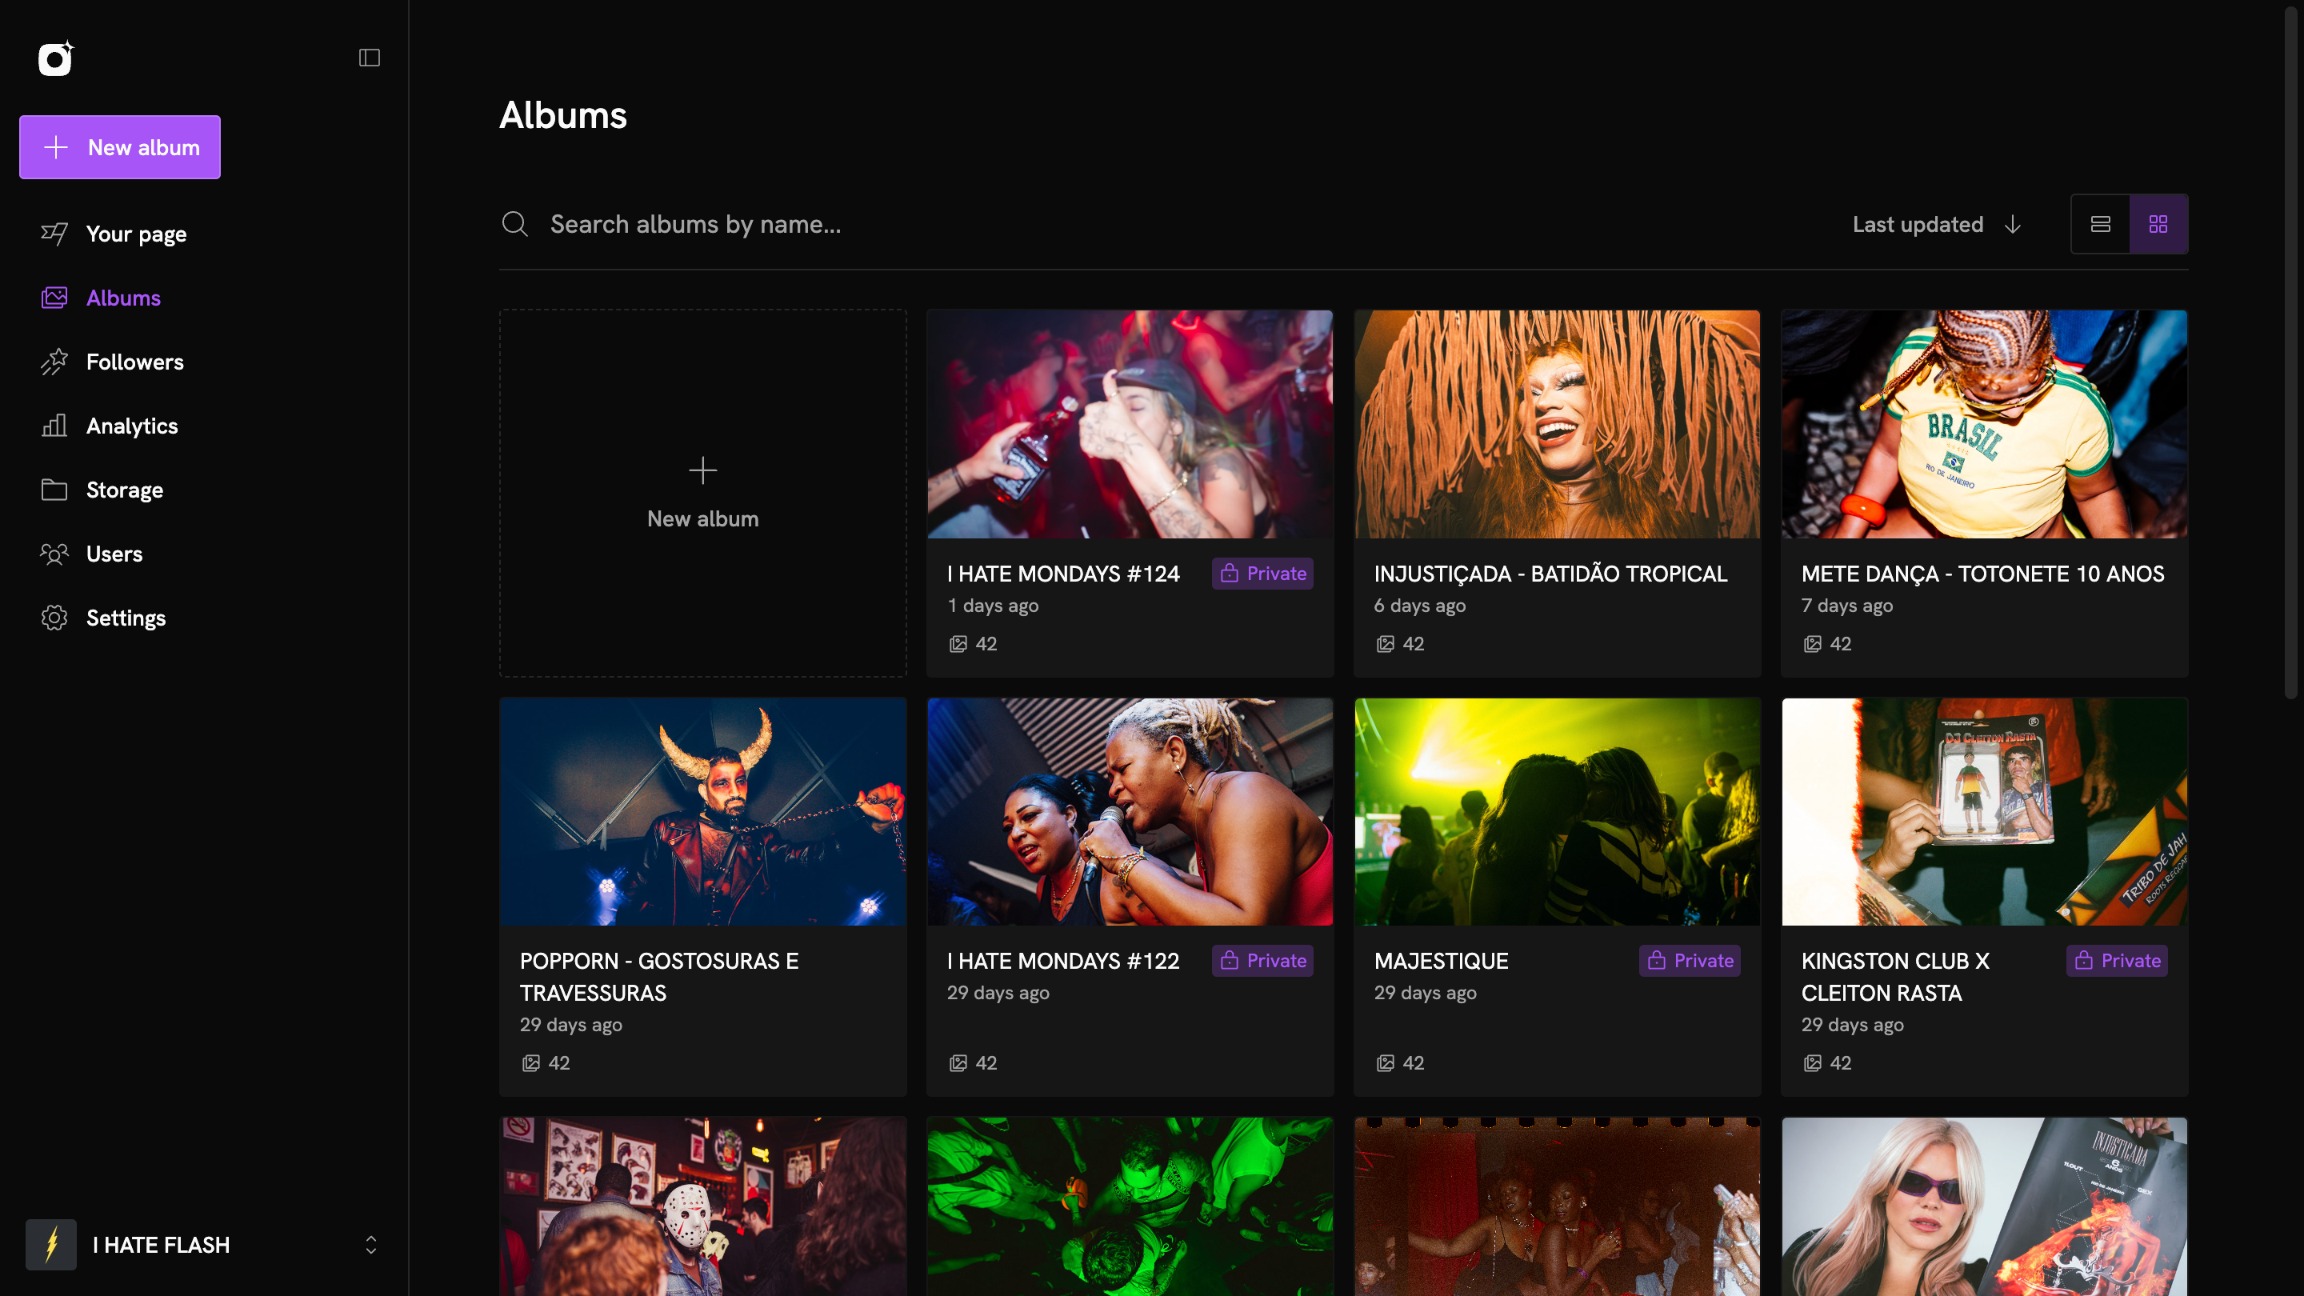Click the sort direction arrow icon
2304x1296 pixels.
2013,224
